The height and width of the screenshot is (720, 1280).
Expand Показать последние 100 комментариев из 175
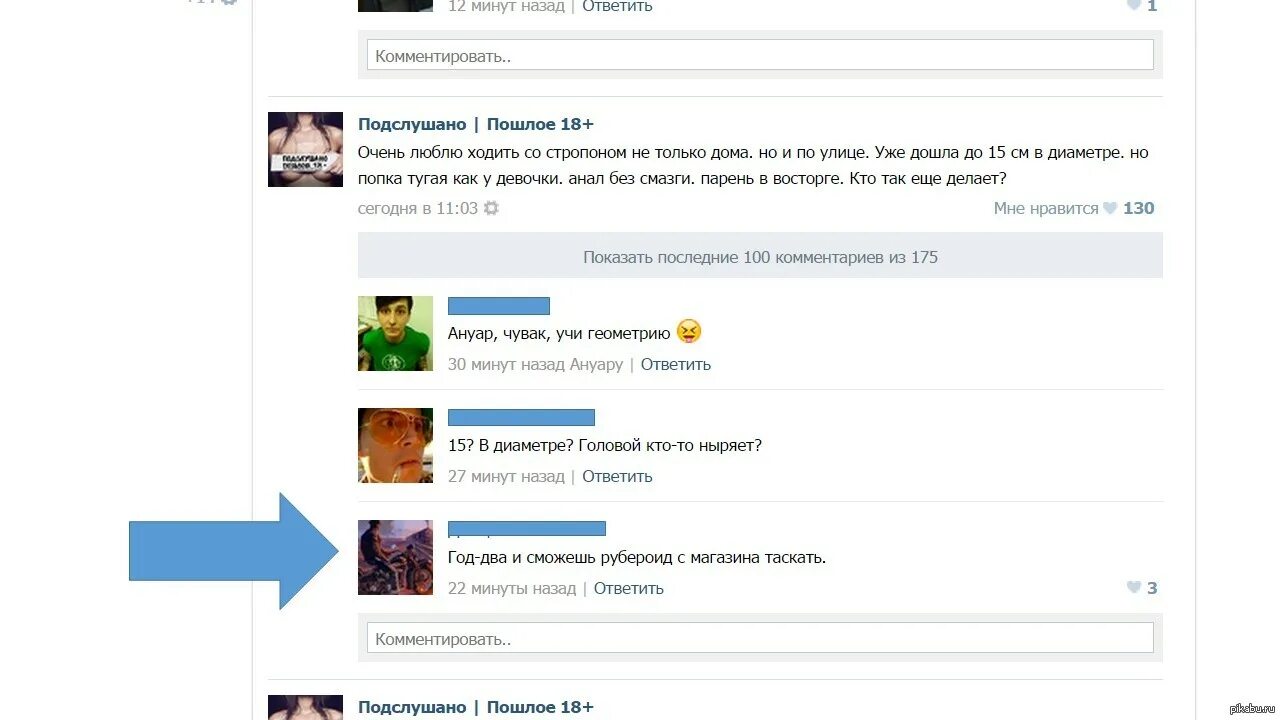760,256
